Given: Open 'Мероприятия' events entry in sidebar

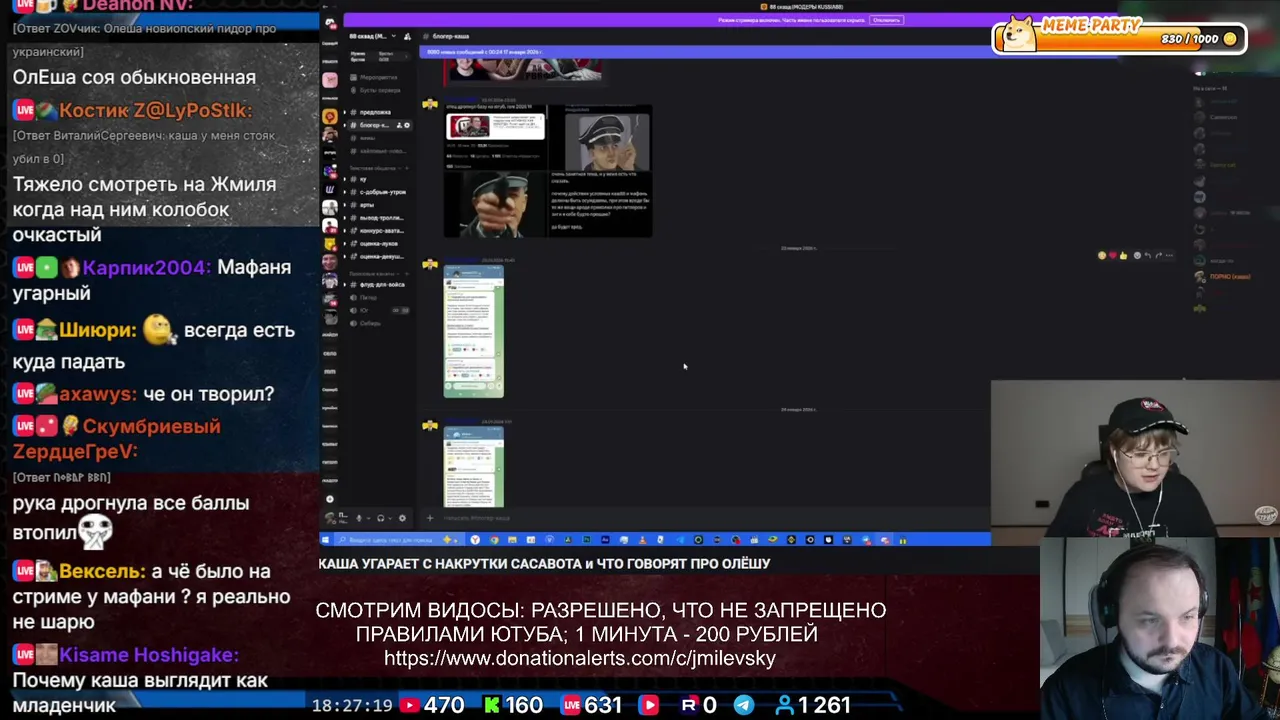Looking at the screenshot, I should coord(373,77).
